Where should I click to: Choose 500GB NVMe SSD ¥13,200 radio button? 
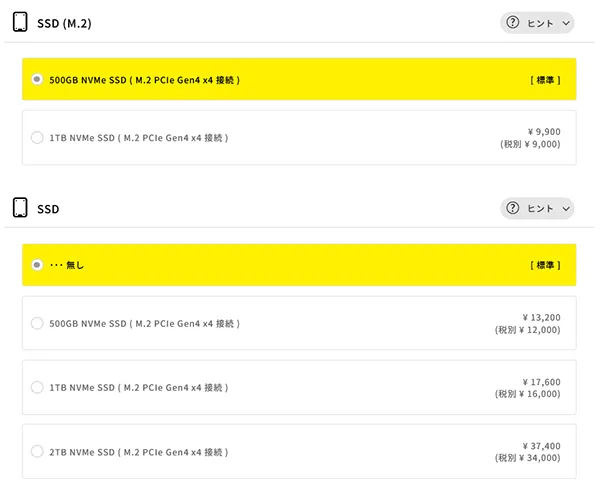37,323
